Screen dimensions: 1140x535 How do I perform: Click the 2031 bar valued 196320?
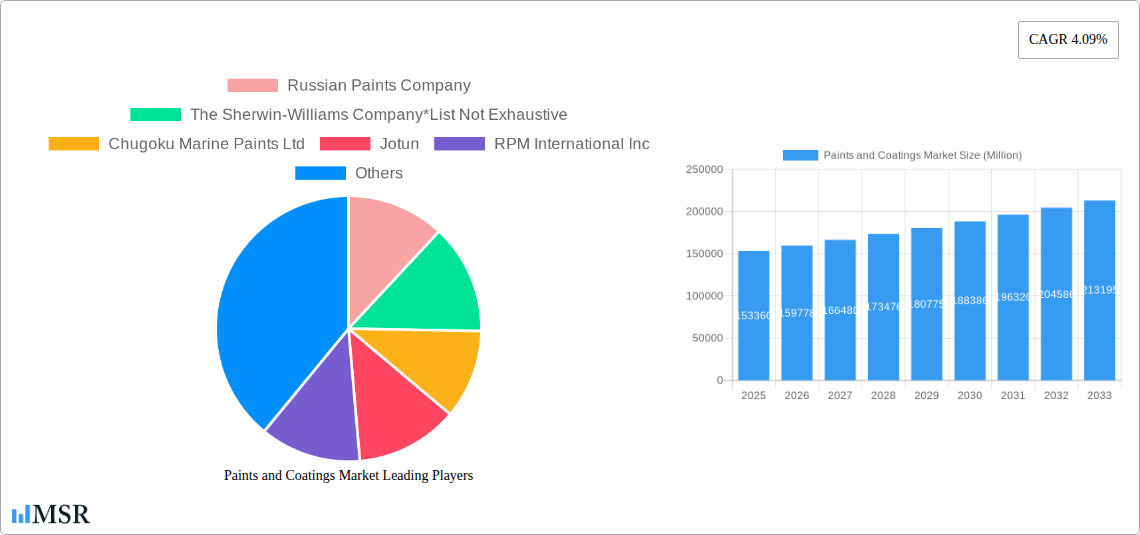pyautogui.click(x=1013, y=297)
